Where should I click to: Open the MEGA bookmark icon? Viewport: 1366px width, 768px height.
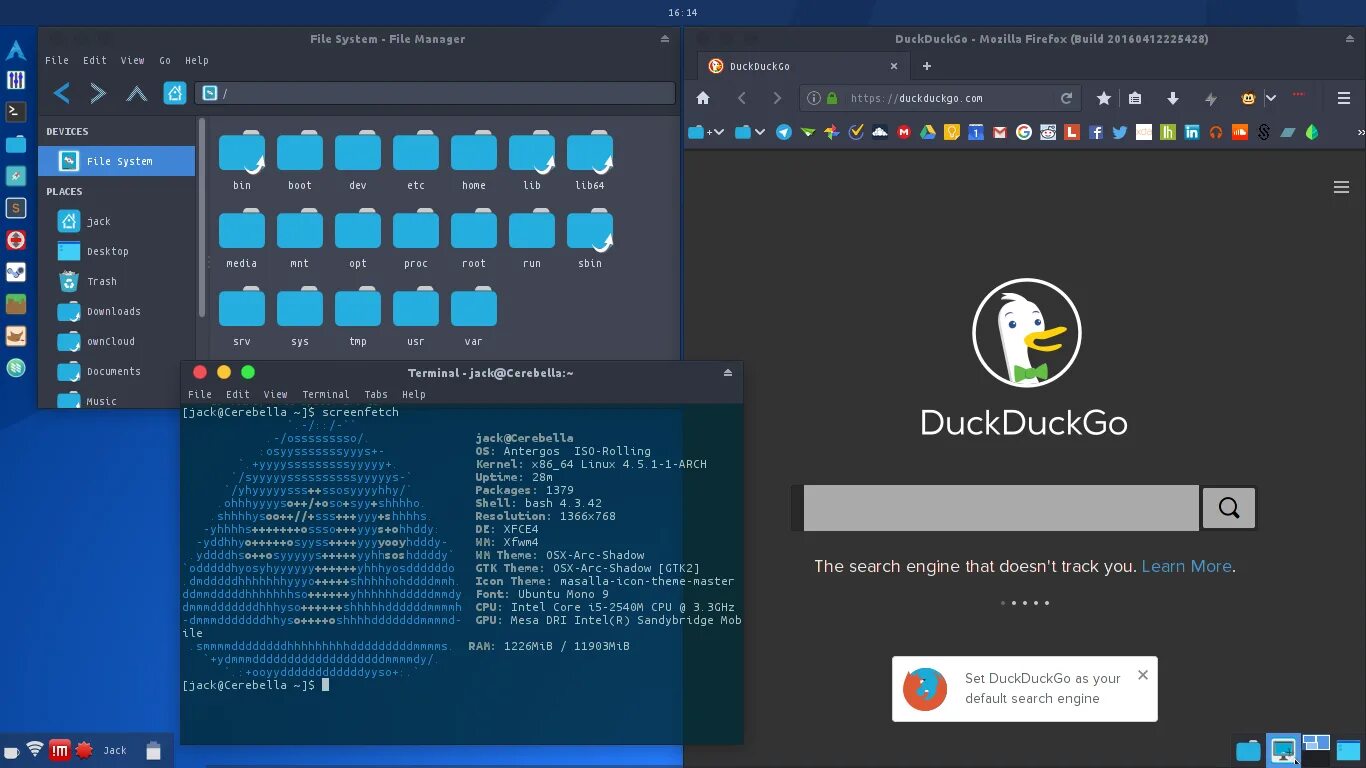click(x=904, y=132)
